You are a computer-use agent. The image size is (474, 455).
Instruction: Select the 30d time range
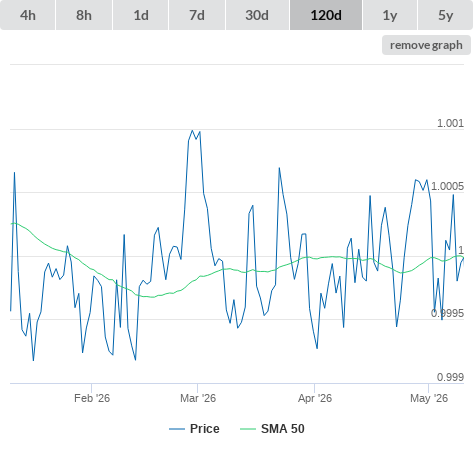tap(257, 15)
